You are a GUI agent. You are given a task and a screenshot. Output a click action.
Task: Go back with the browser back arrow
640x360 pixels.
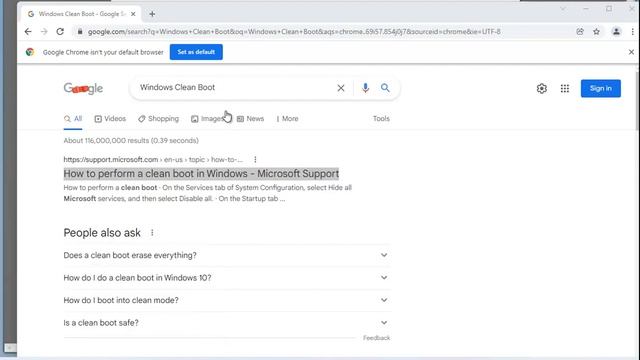pyautogui.click(x=28, y=31)
